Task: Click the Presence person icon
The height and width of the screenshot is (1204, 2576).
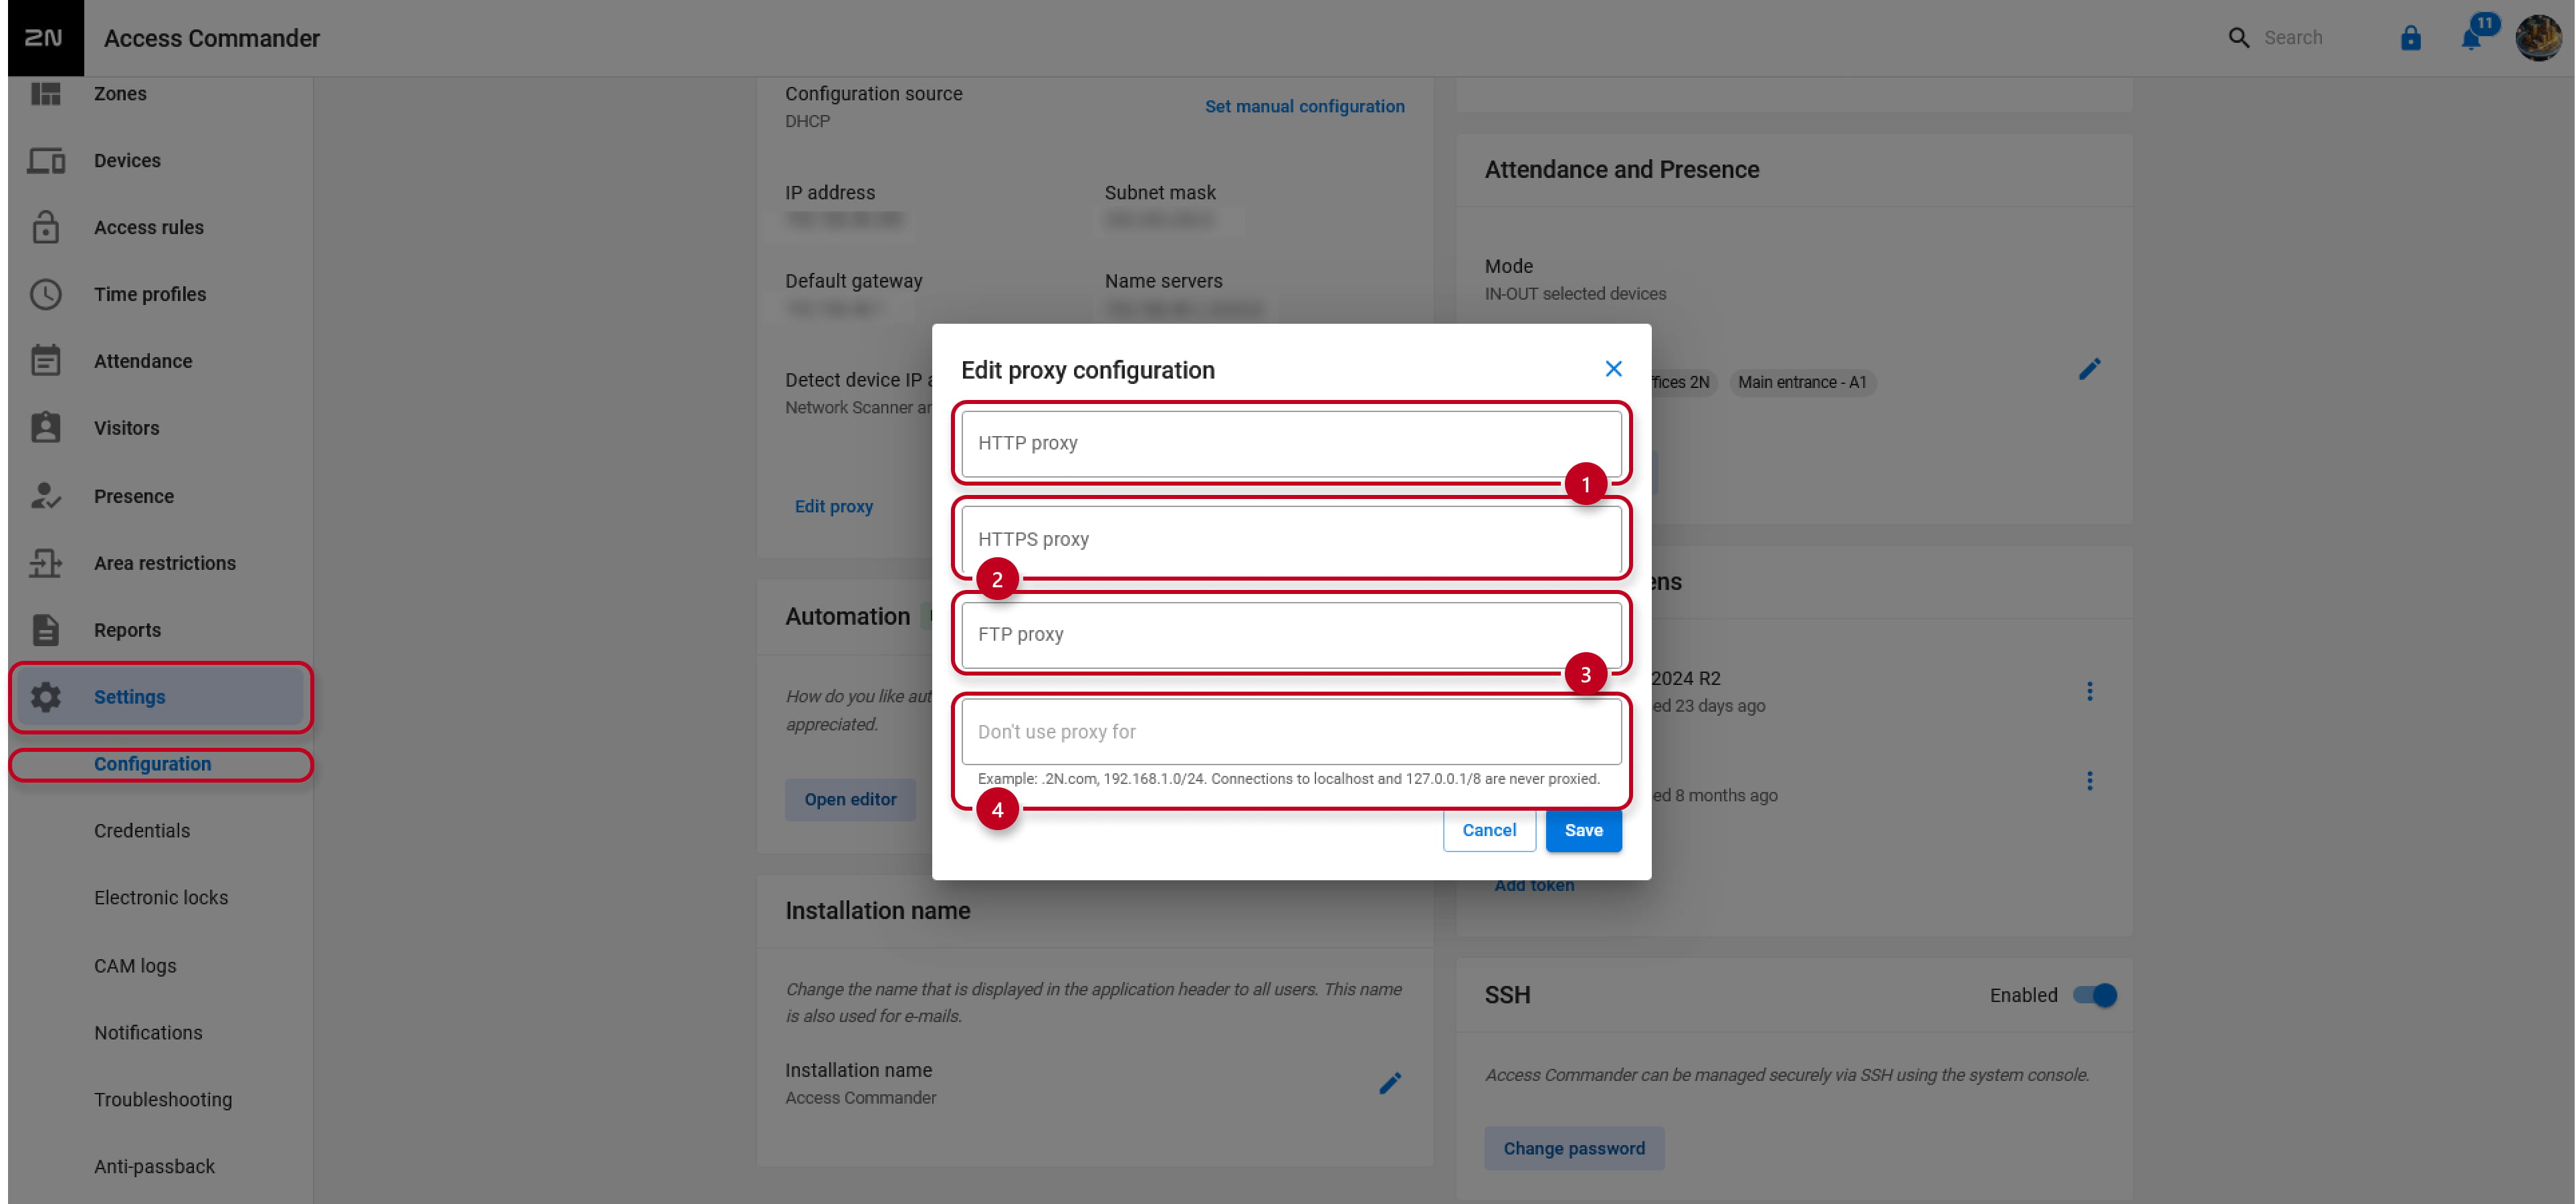Action: (x=46, y=496)
